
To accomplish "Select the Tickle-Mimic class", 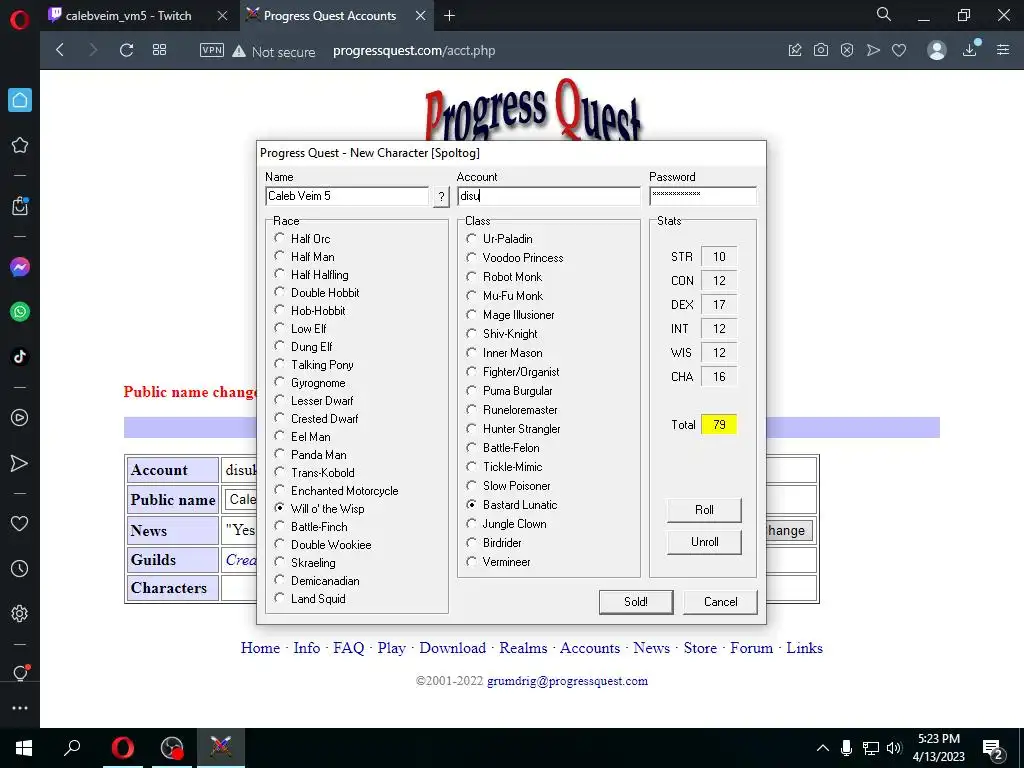I will coord(506,467).
